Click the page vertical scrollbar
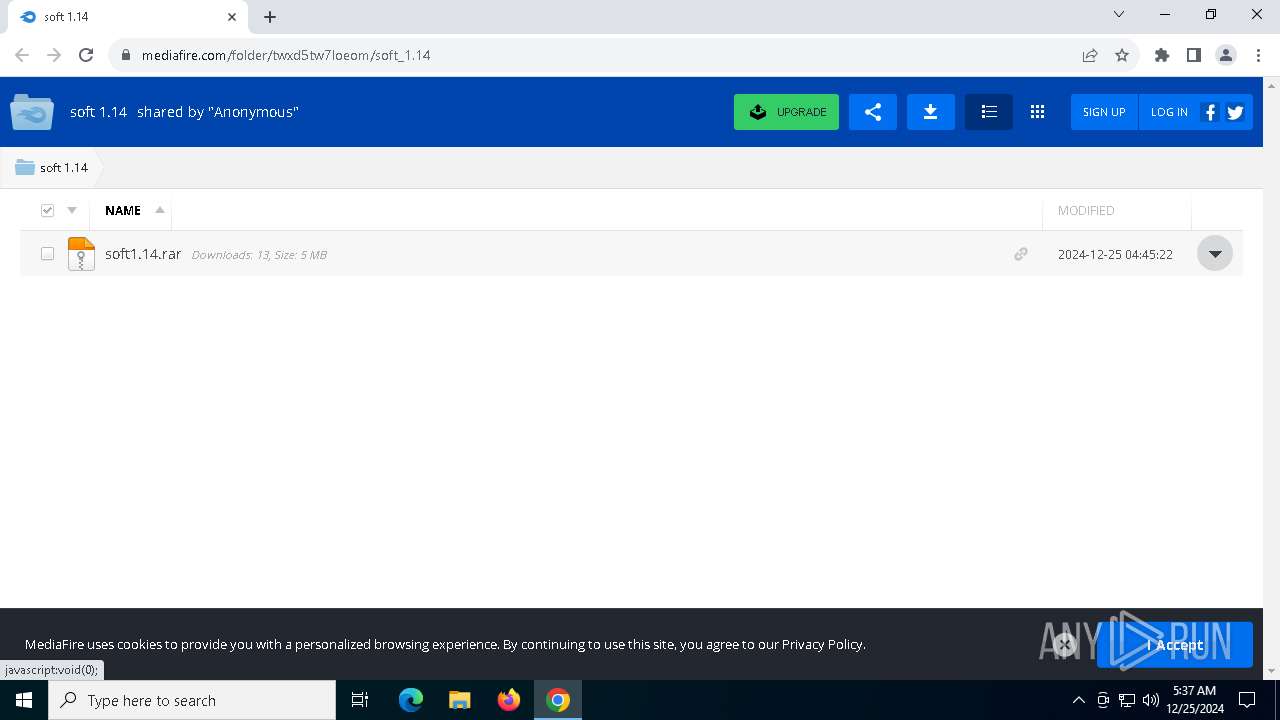The width and height of the screenshot is (1280, 720). pos(1271,378)
